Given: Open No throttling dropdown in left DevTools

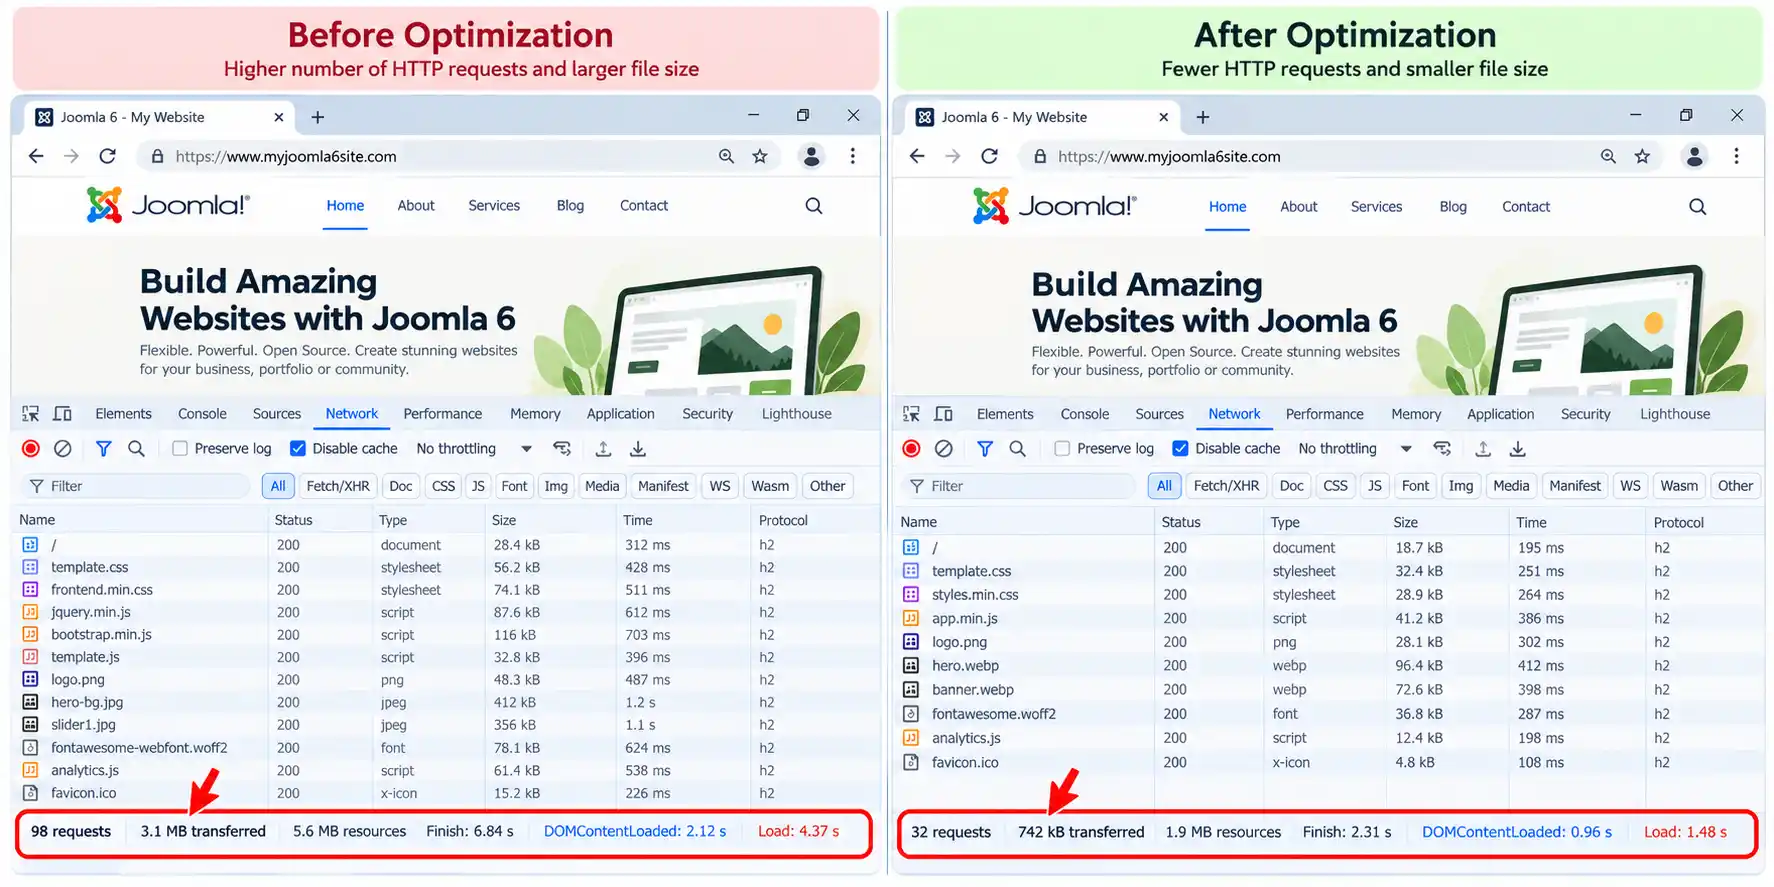Looking at the screenshot, I should tap(473, 448).
